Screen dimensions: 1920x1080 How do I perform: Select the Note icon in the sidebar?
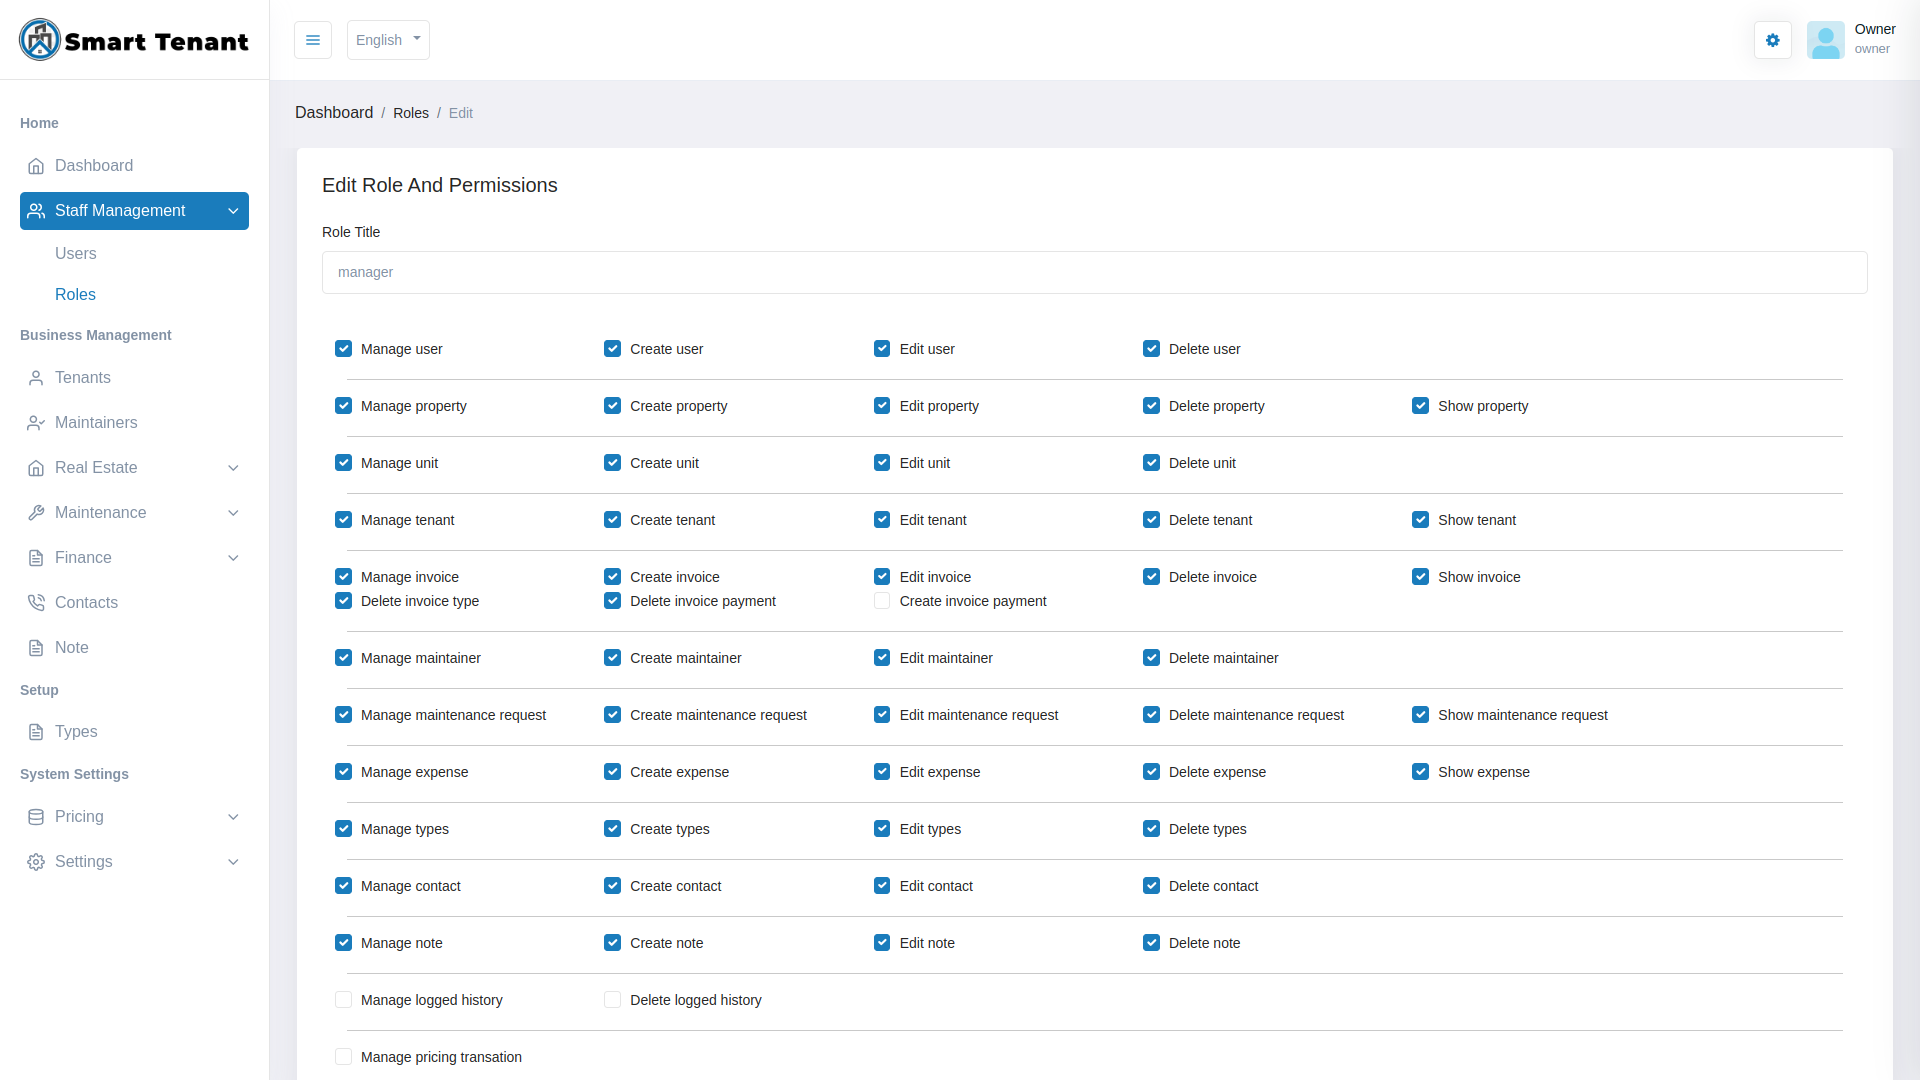pos(36,647)
